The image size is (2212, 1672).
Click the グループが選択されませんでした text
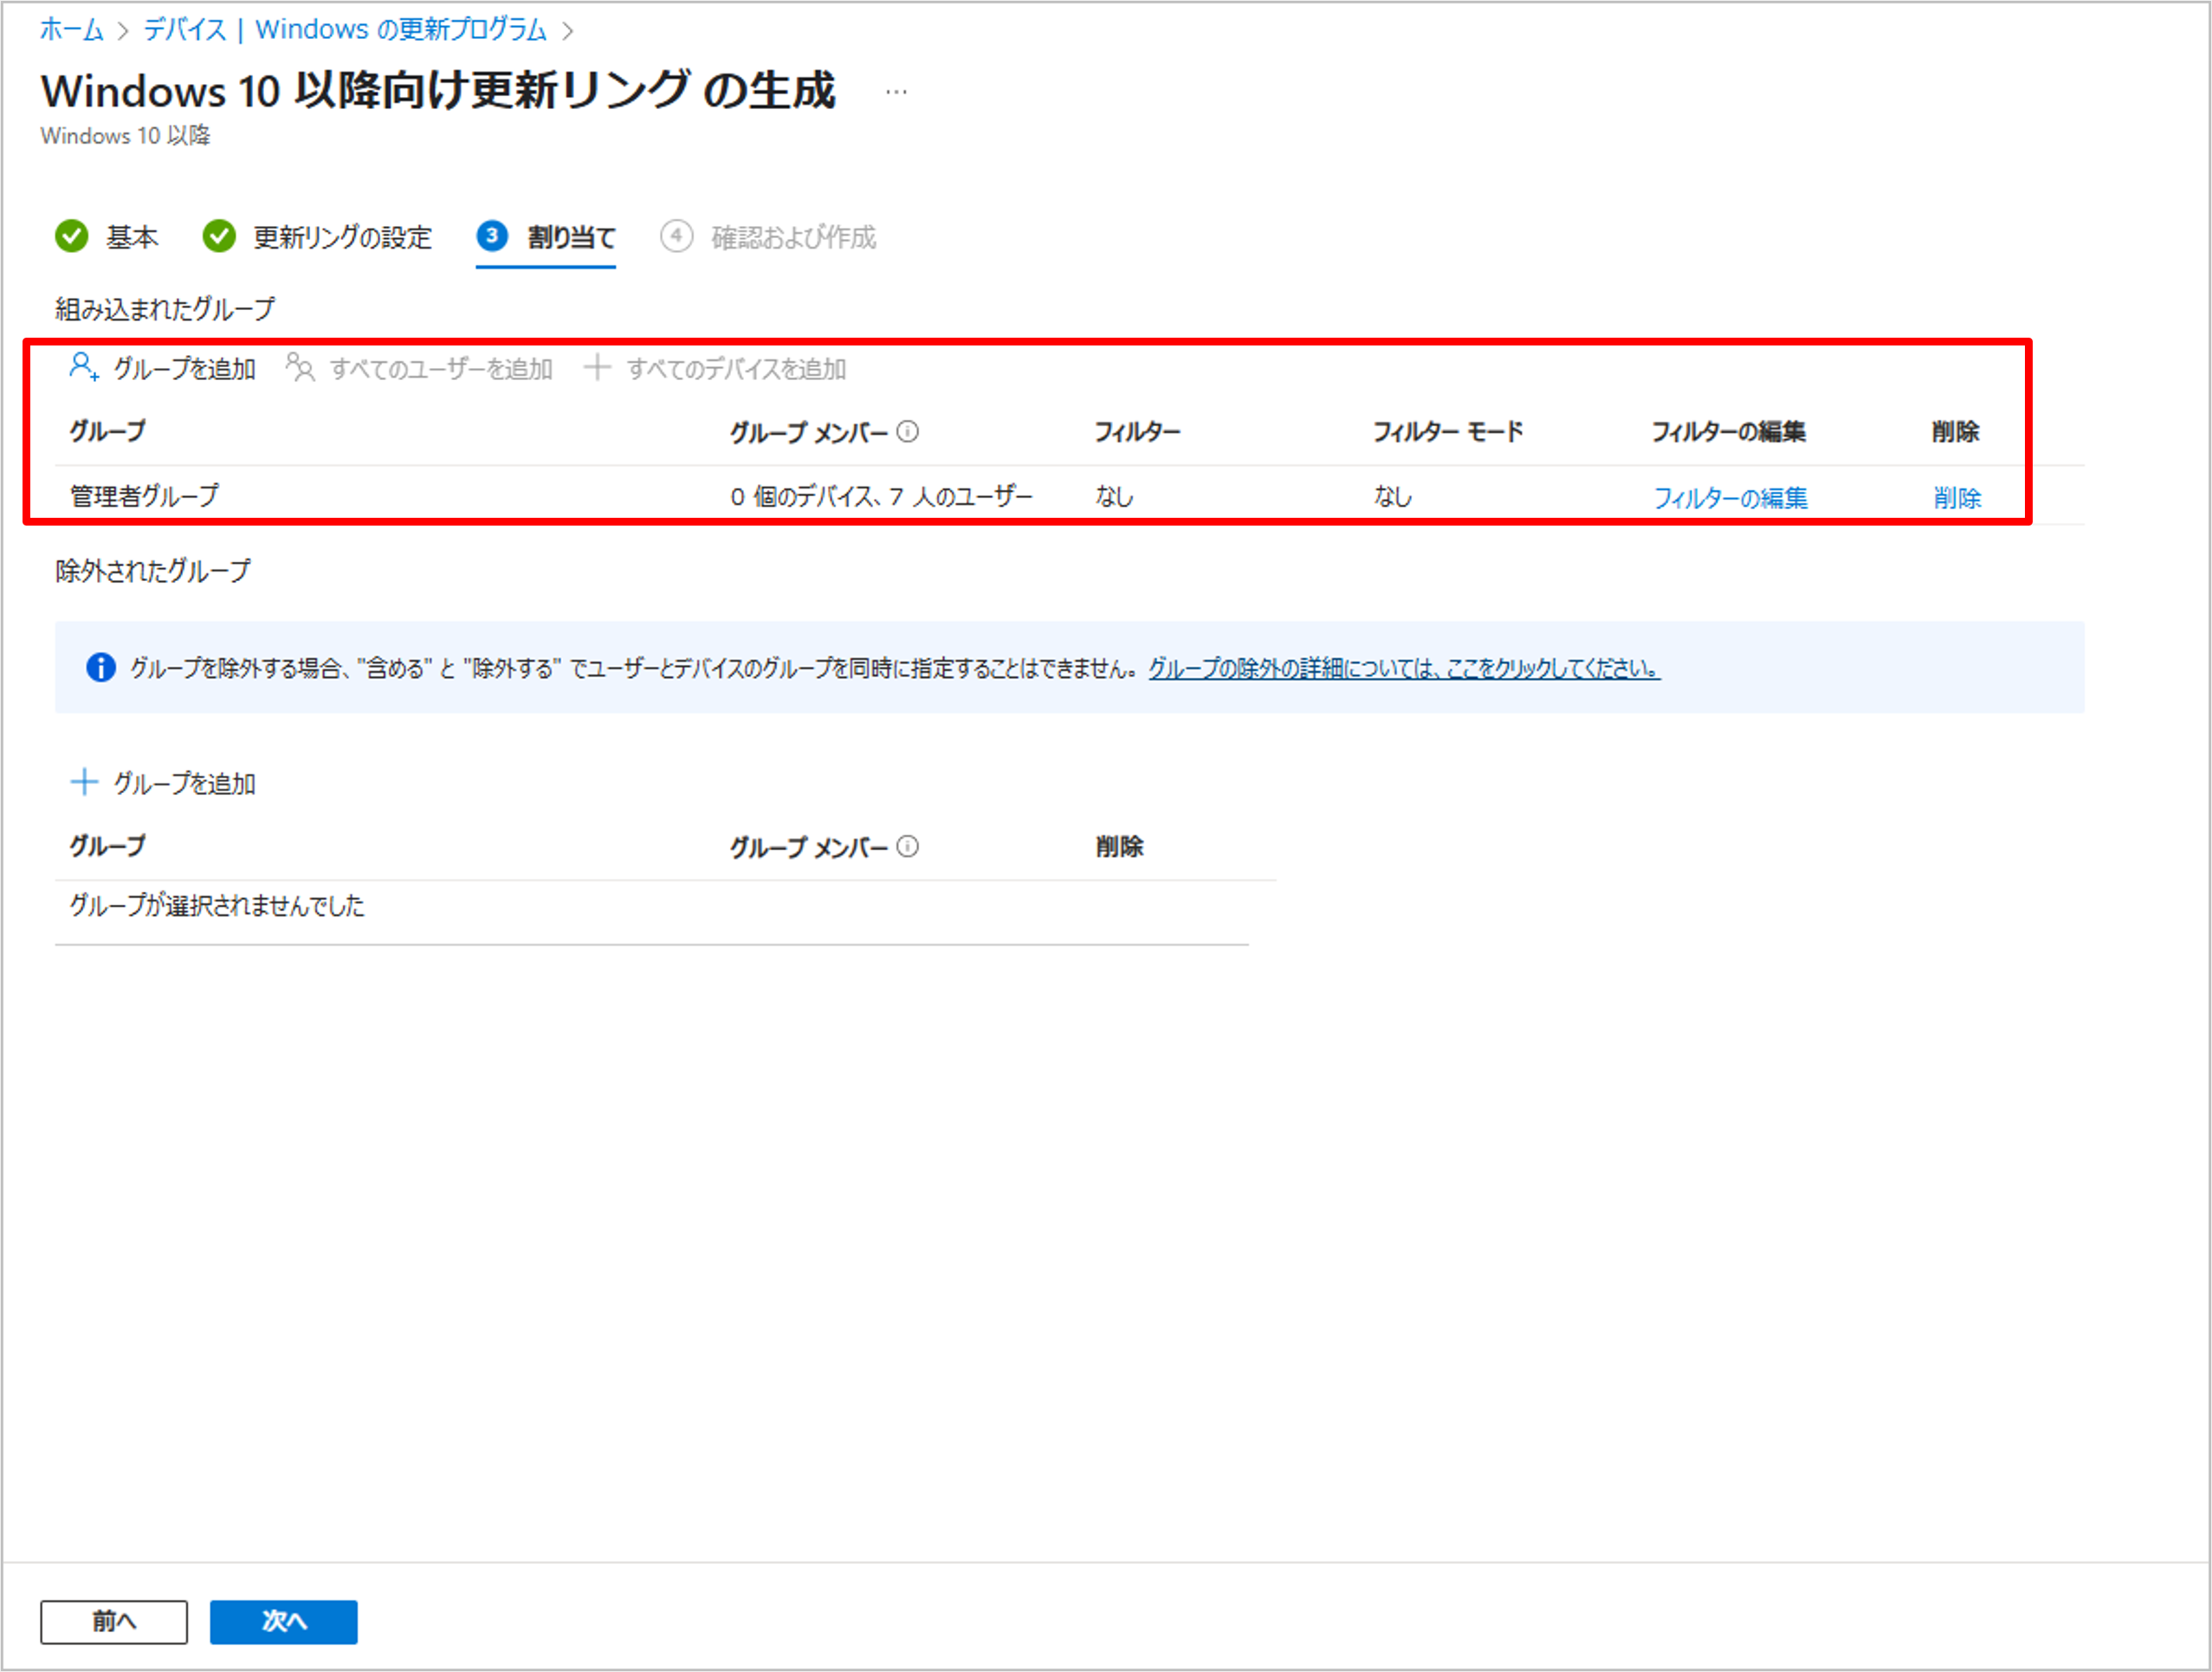point(217,906)
